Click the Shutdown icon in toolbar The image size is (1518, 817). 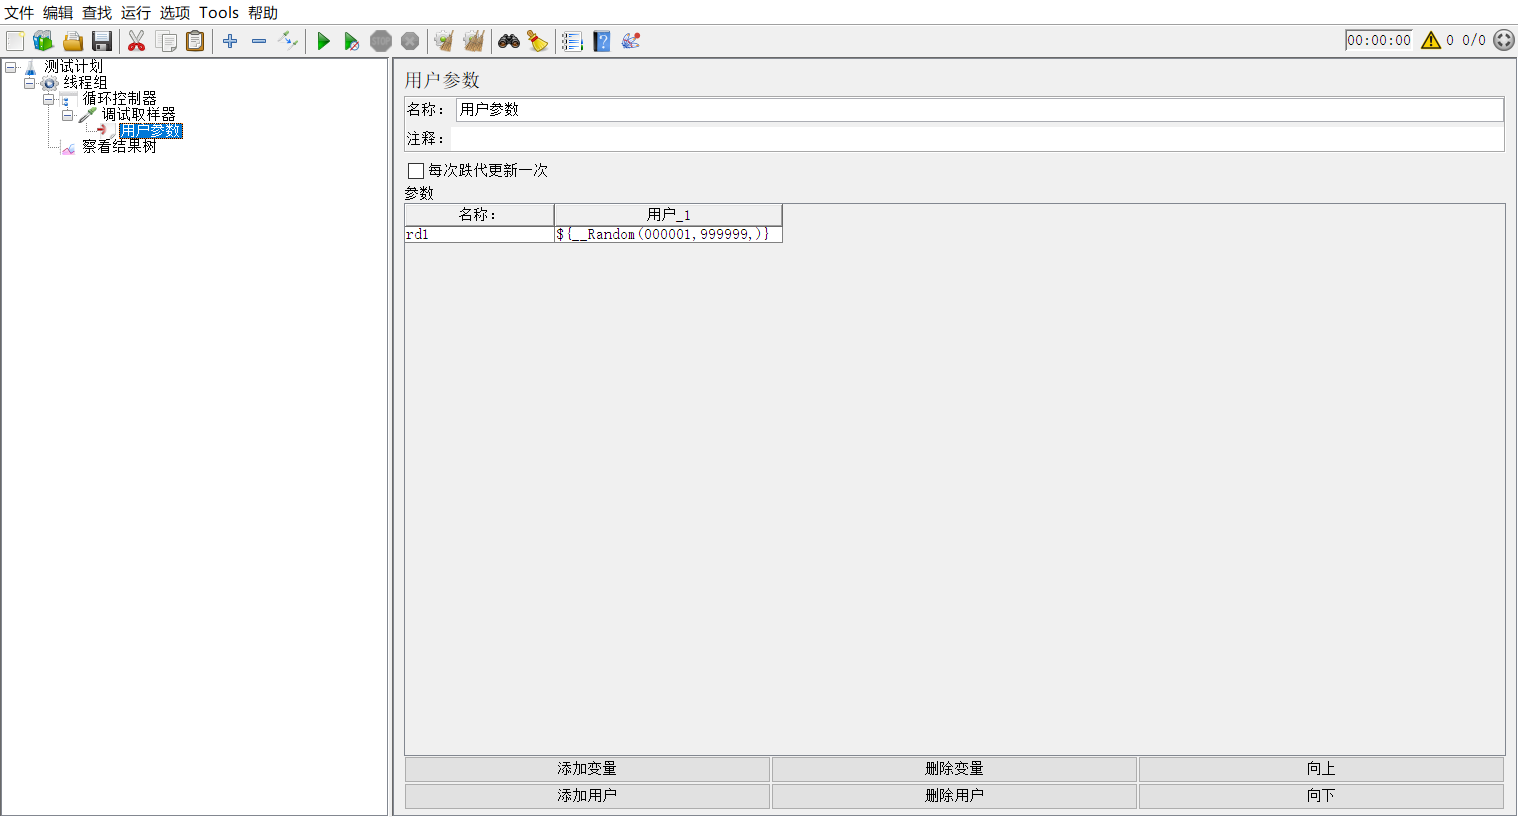point(409,41)
